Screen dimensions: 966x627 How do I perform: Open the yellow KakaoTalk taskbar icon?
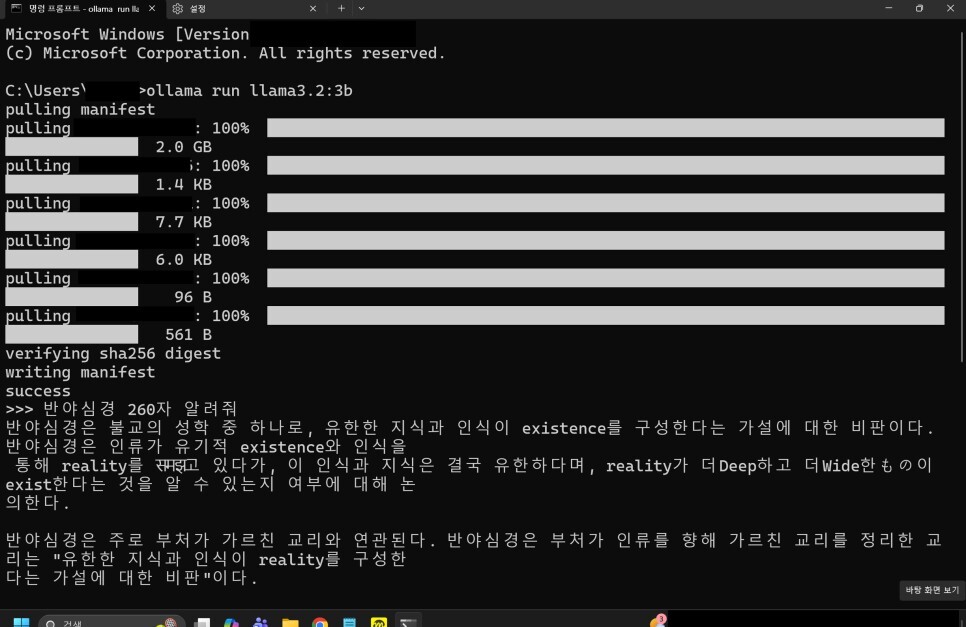coord(379,622)
